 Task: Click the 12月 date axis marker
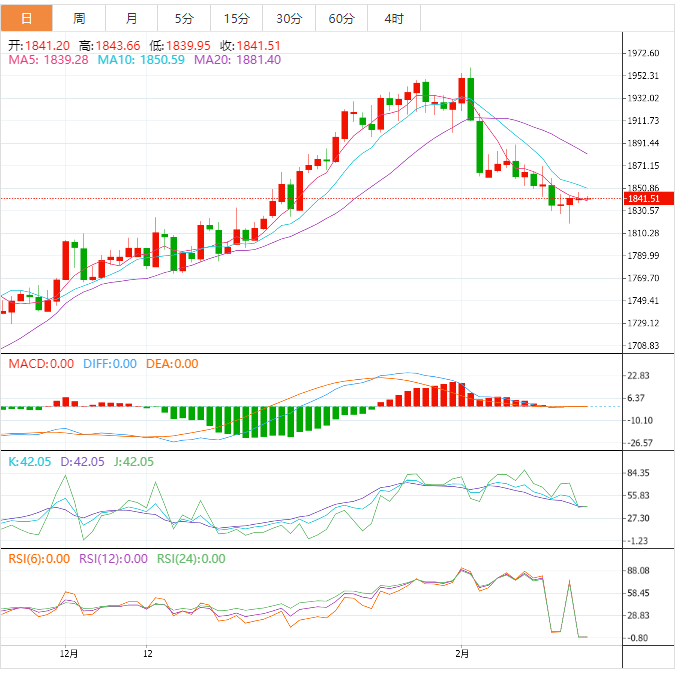pos(69,653)
